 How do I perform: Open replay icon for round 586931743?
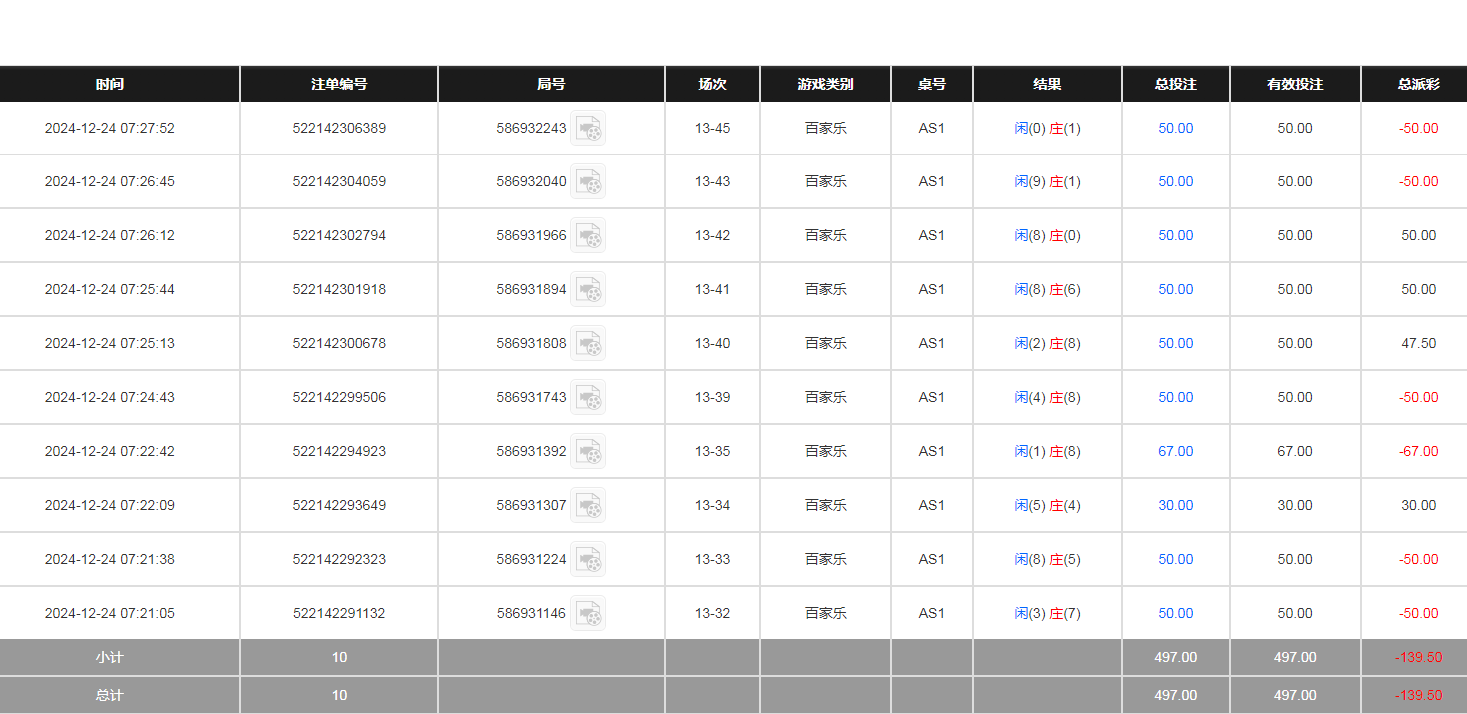(588, 397)
